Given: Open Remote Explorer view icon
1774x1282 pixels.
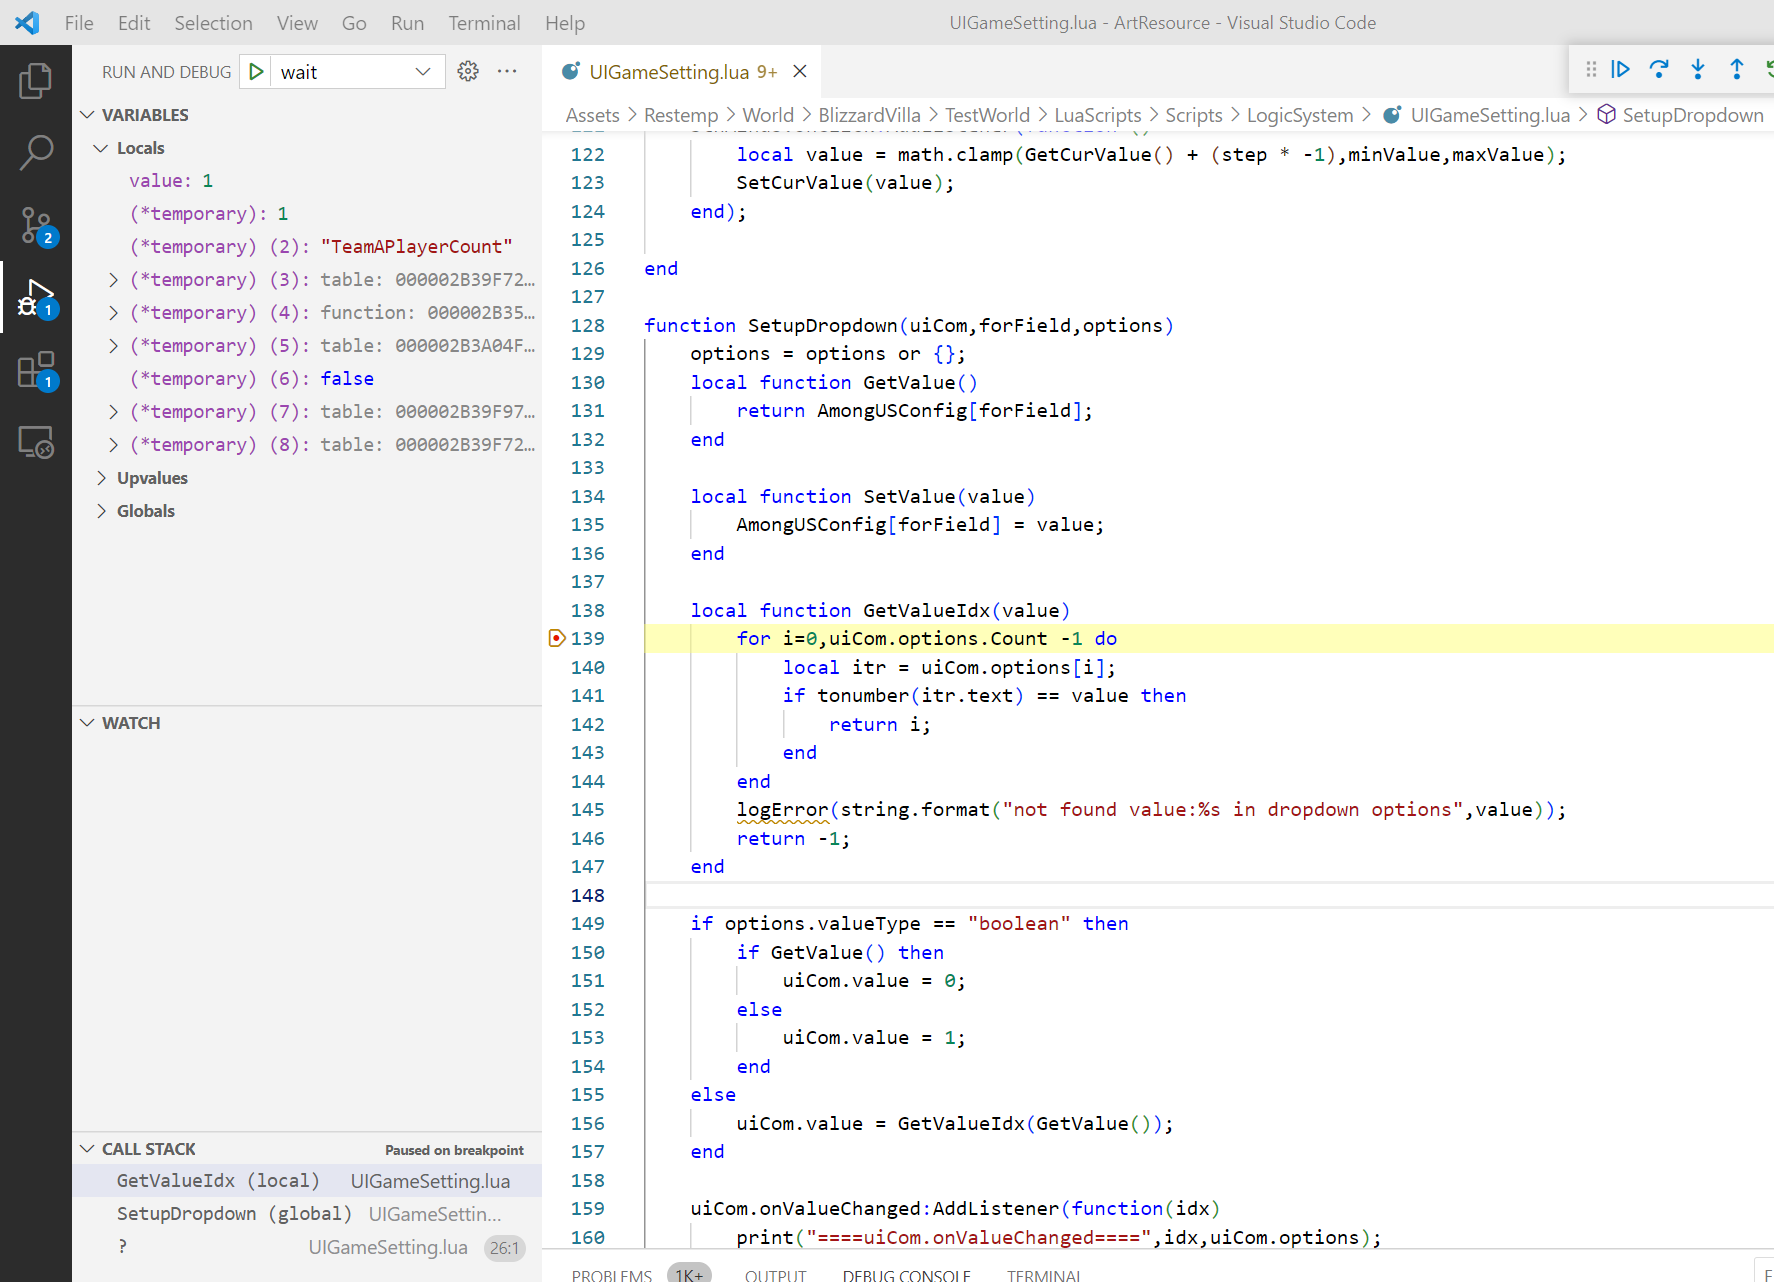Looking at the screenshot, I should tap(35, 442).
